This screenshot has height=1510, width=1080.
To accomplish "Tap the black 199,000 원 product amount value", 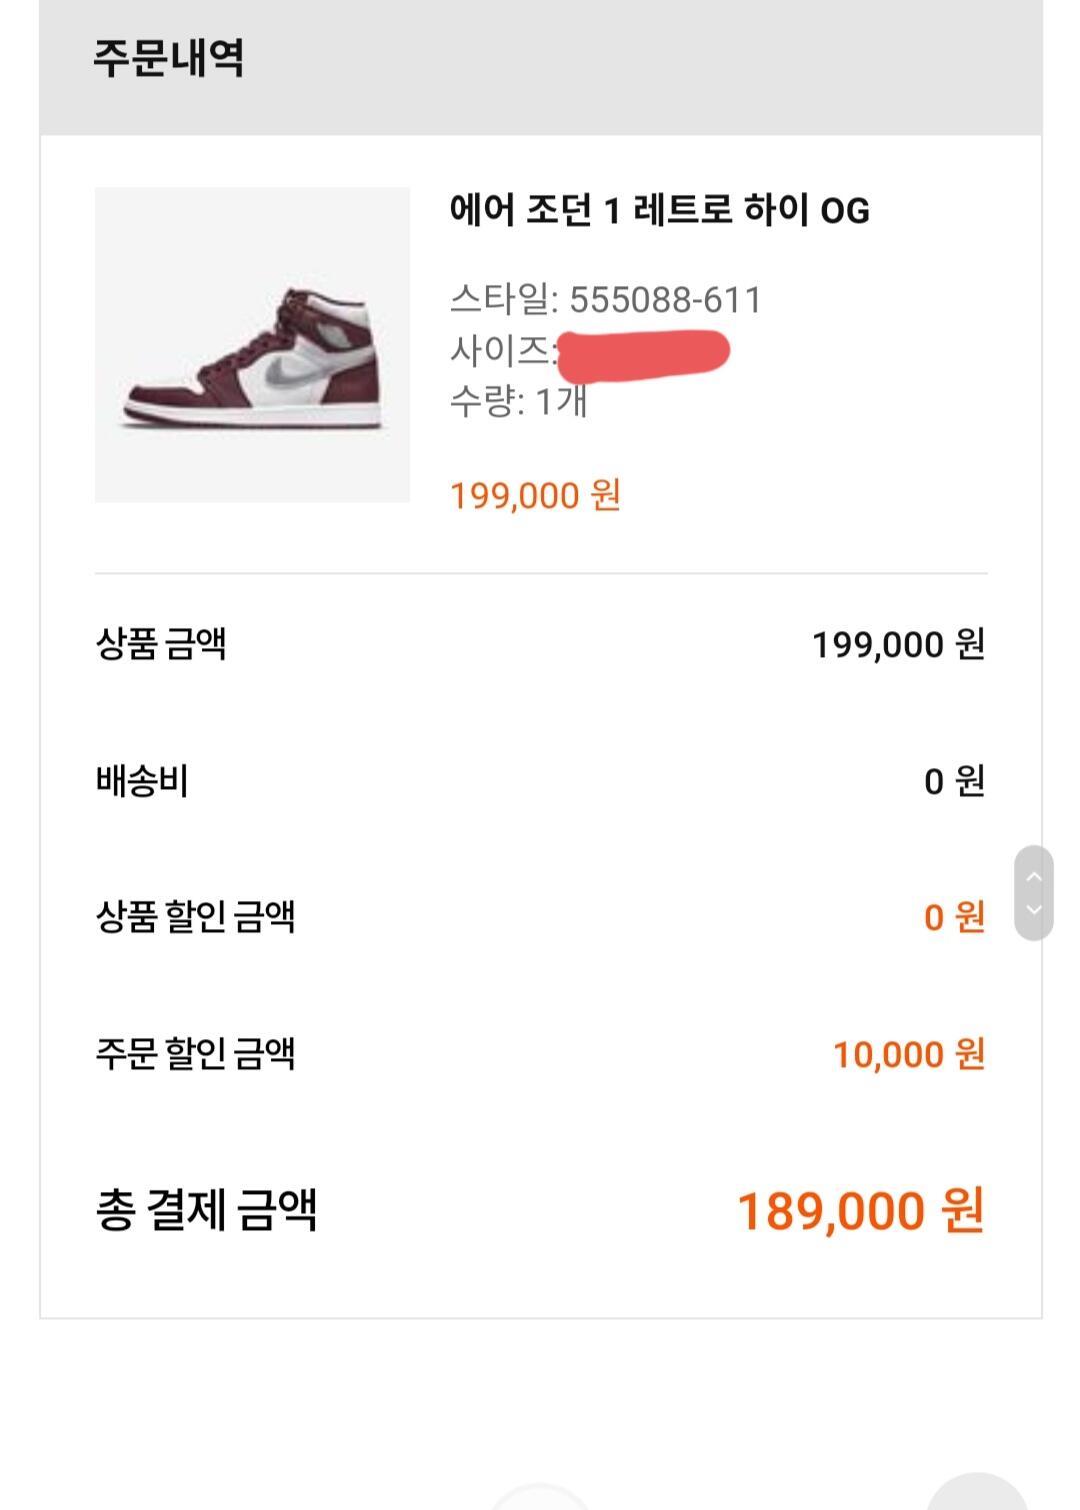I will pyautogui.click(x=897, y=645).
